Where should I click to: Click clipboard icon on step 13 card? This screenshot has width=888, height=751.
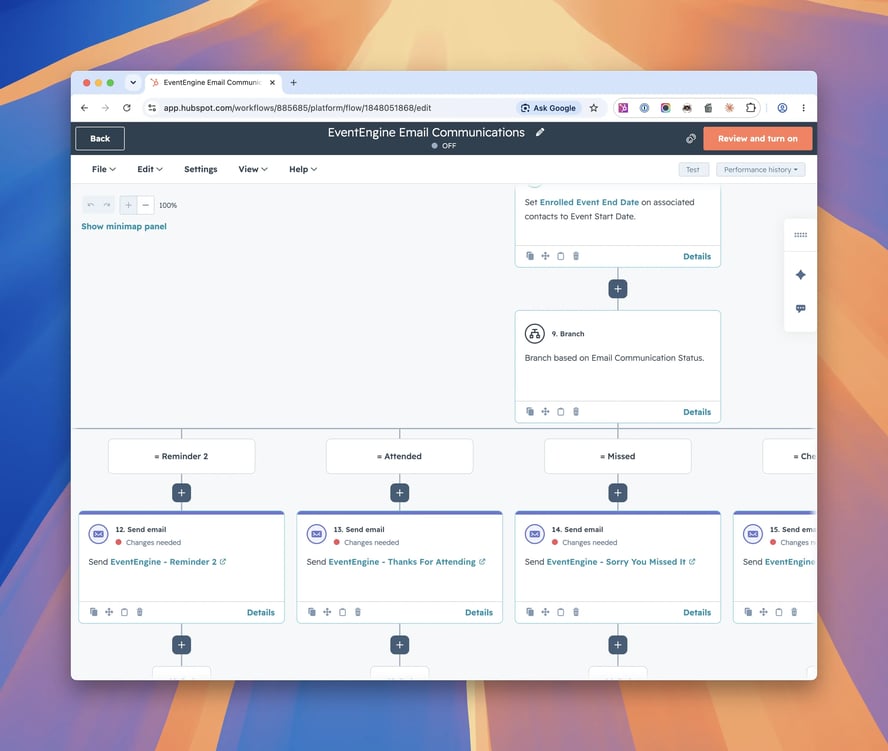tap(343, 612)
